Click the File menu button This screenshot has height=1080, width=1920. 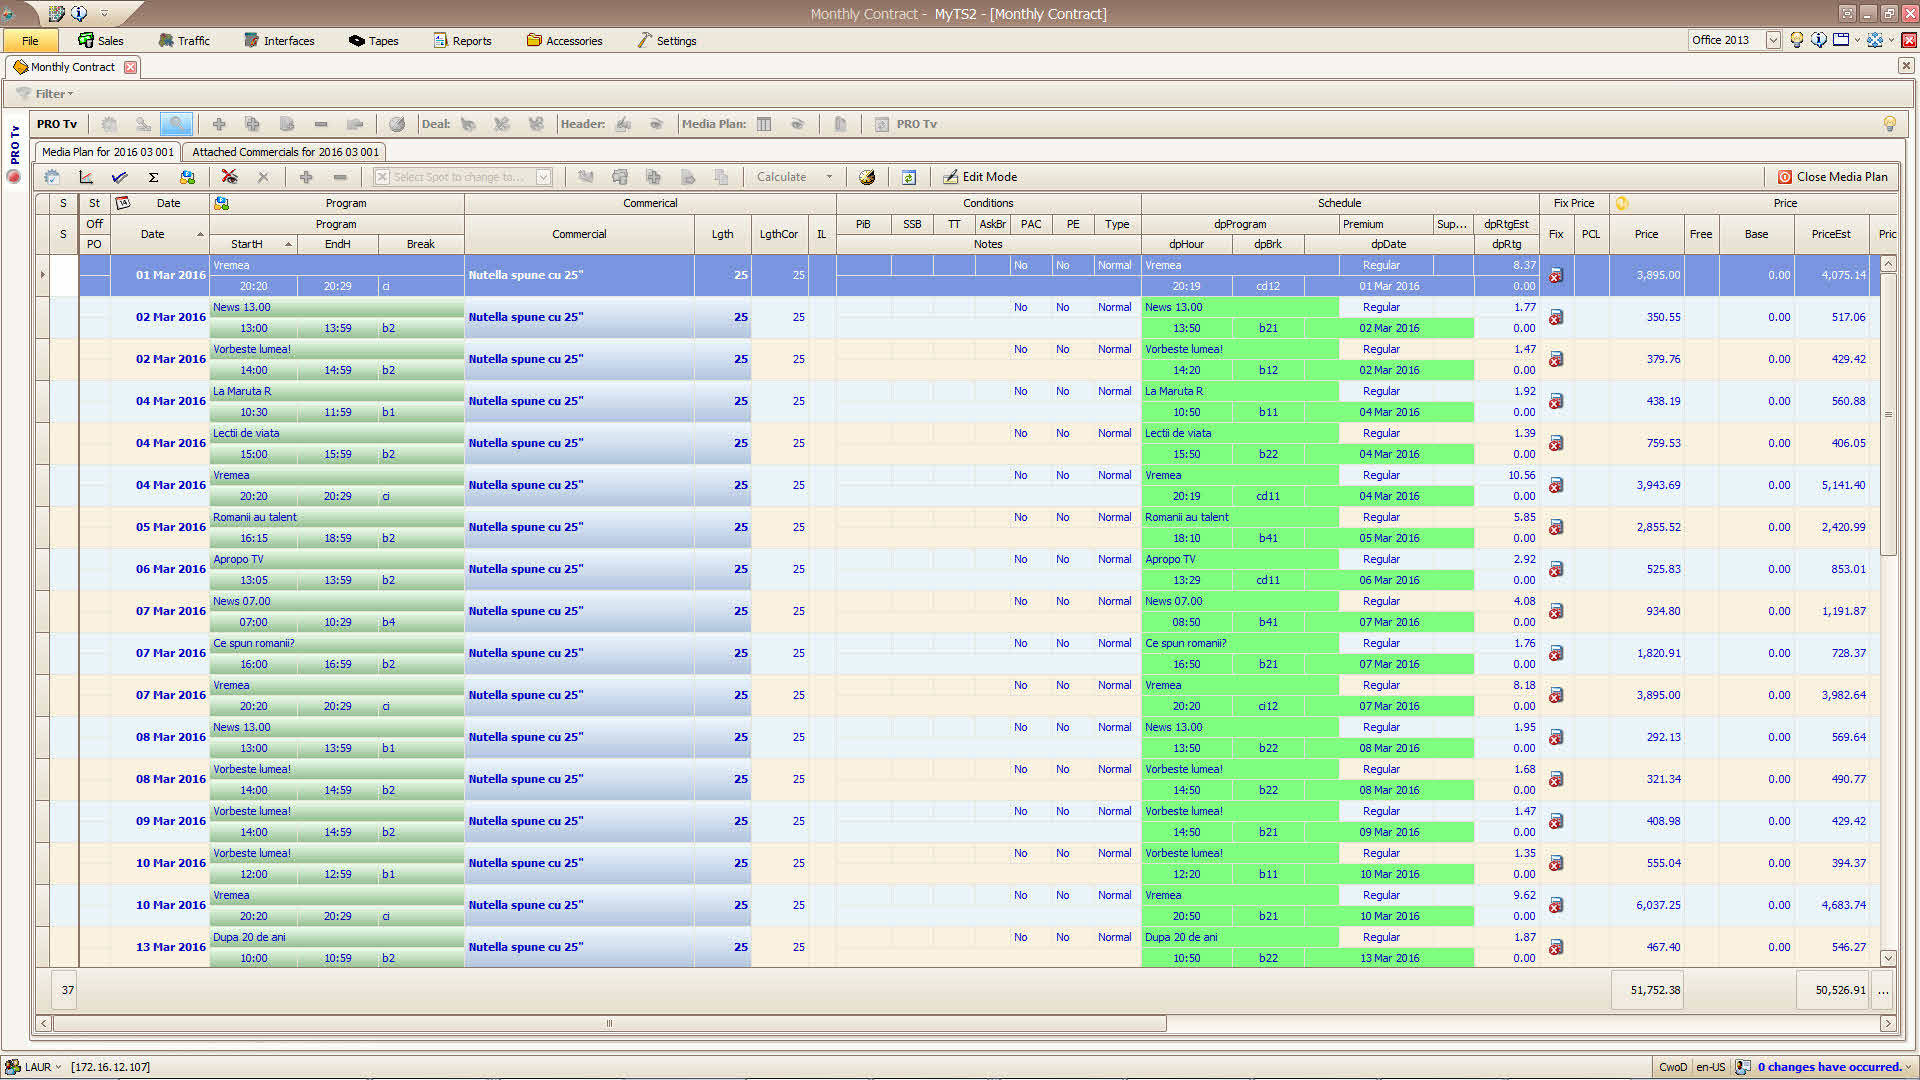(30, 41)
